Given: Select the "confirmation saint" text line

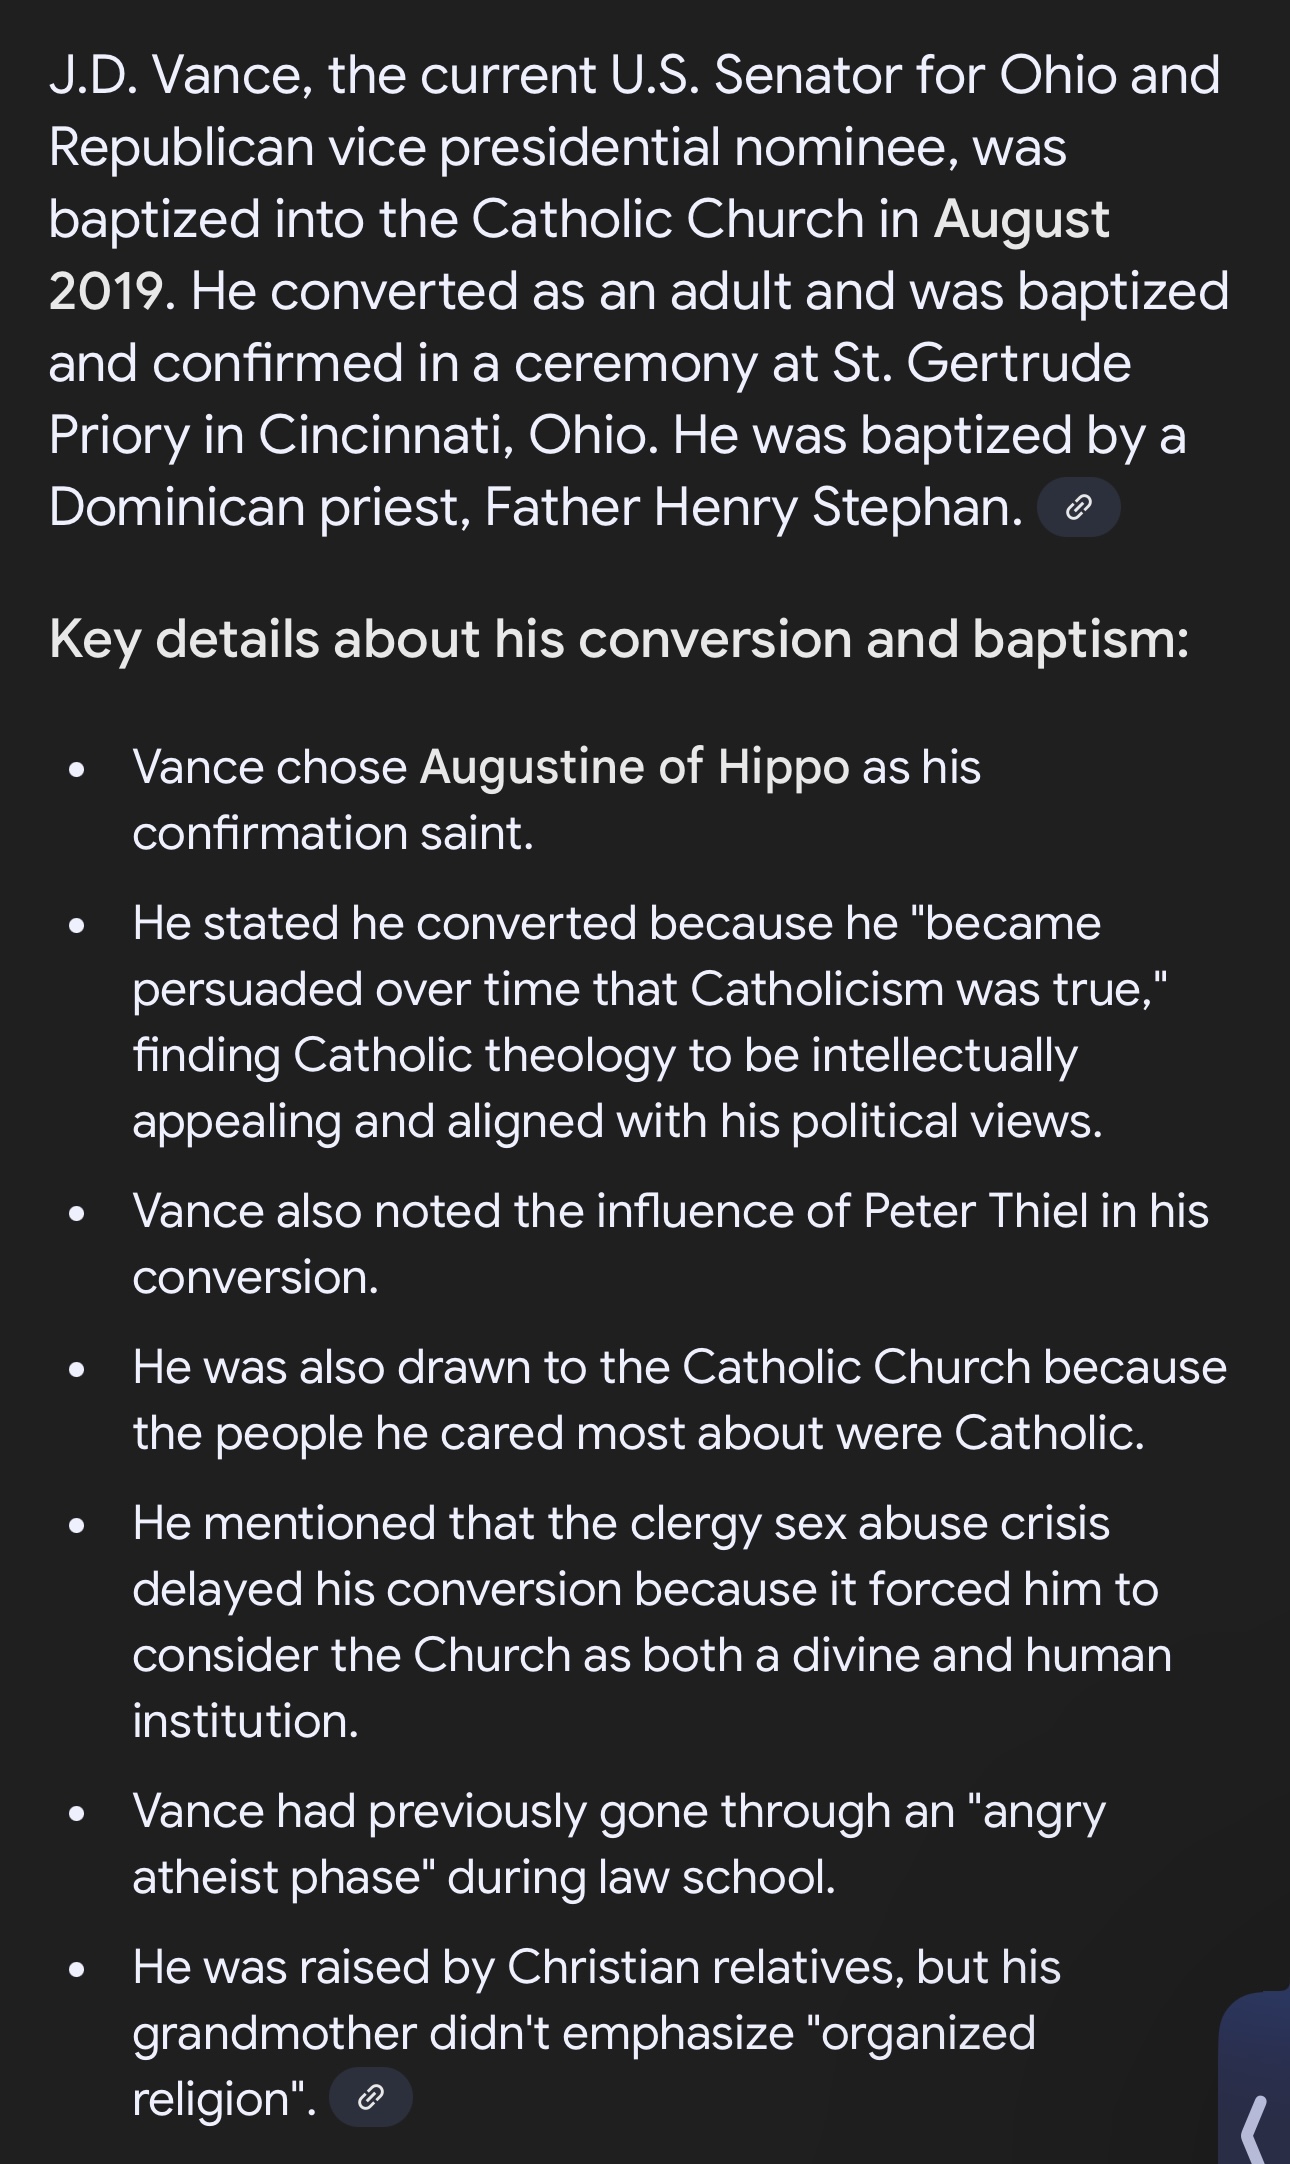Looking at the screenshot, I should [333, 833].
